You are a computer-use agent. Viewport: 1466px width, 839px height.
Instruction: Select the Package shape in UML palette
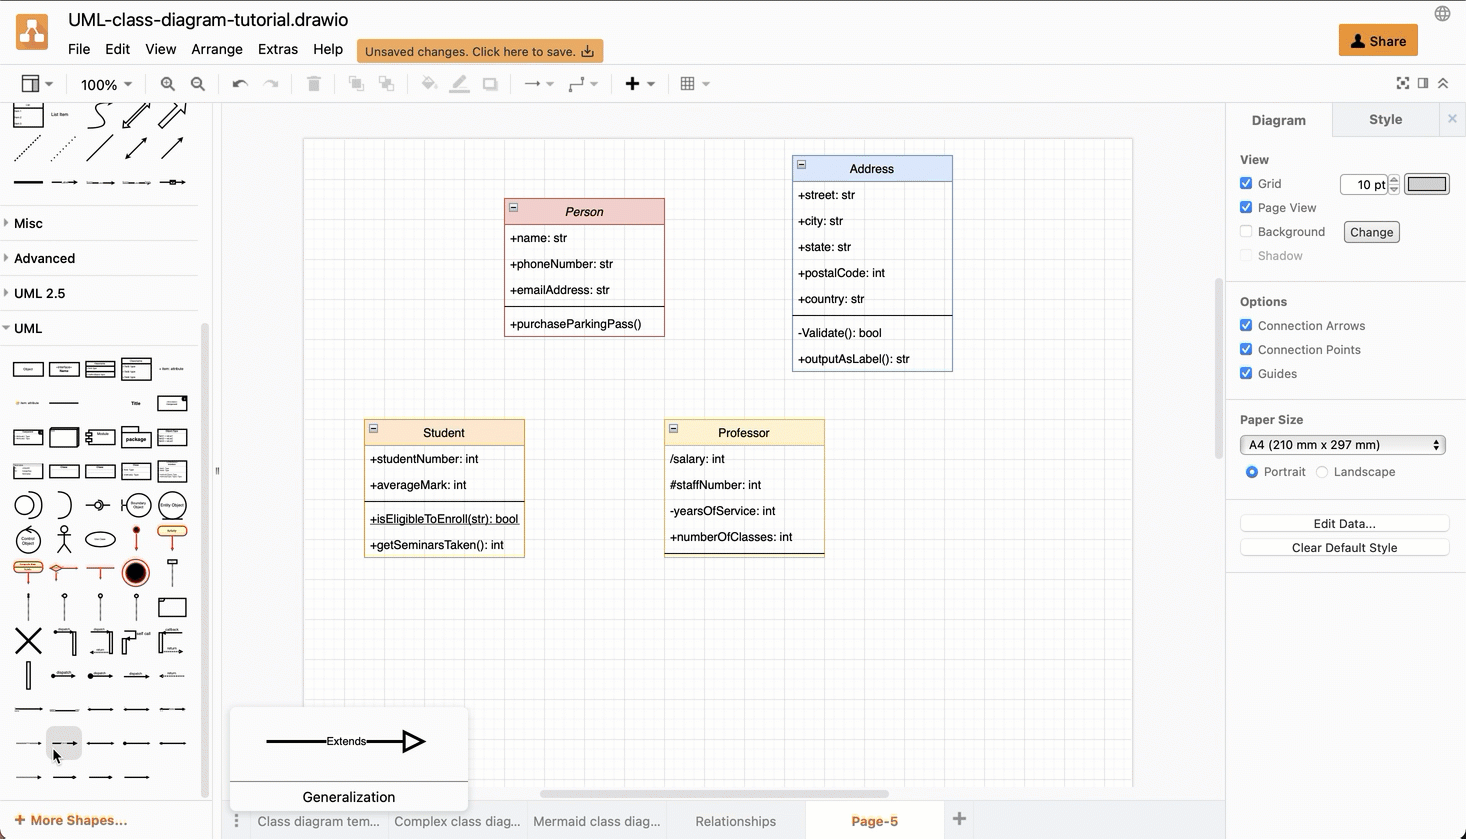click(x=135, y=437)
